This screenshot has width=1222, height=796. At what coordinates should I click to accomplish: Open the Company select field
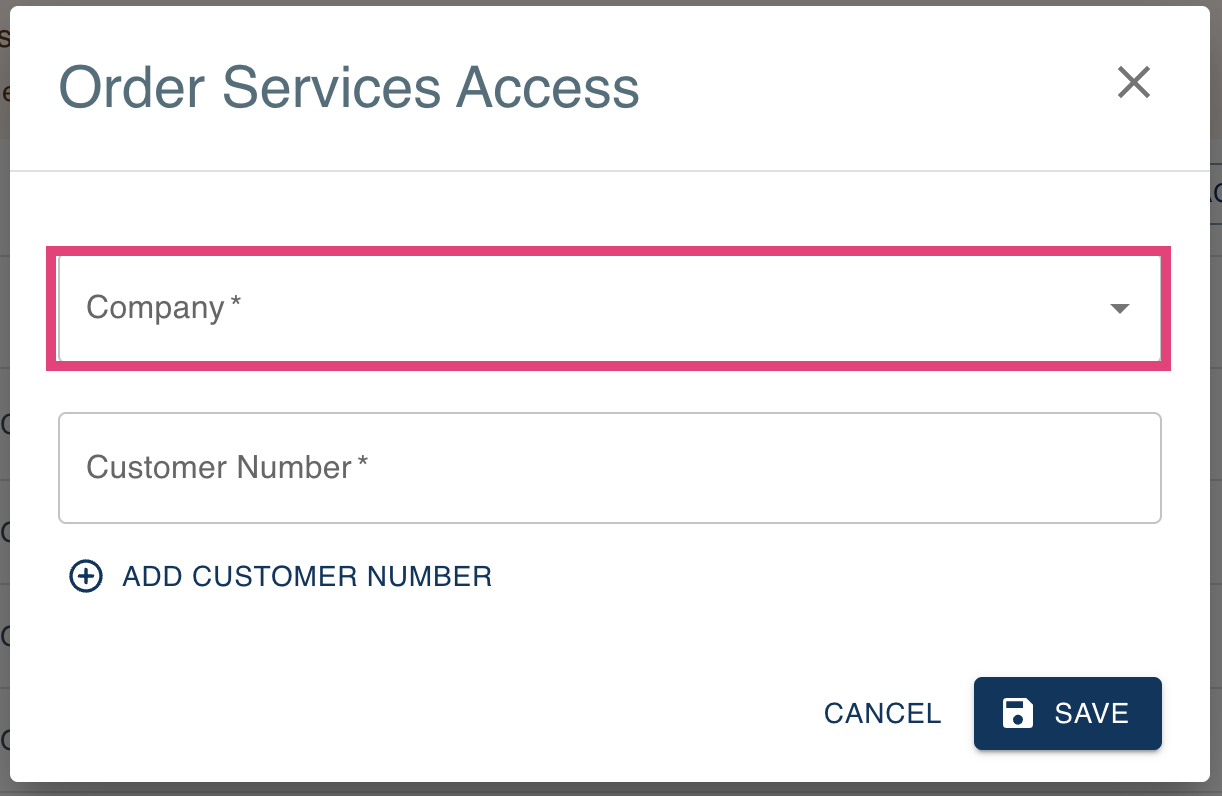[610, 308]
